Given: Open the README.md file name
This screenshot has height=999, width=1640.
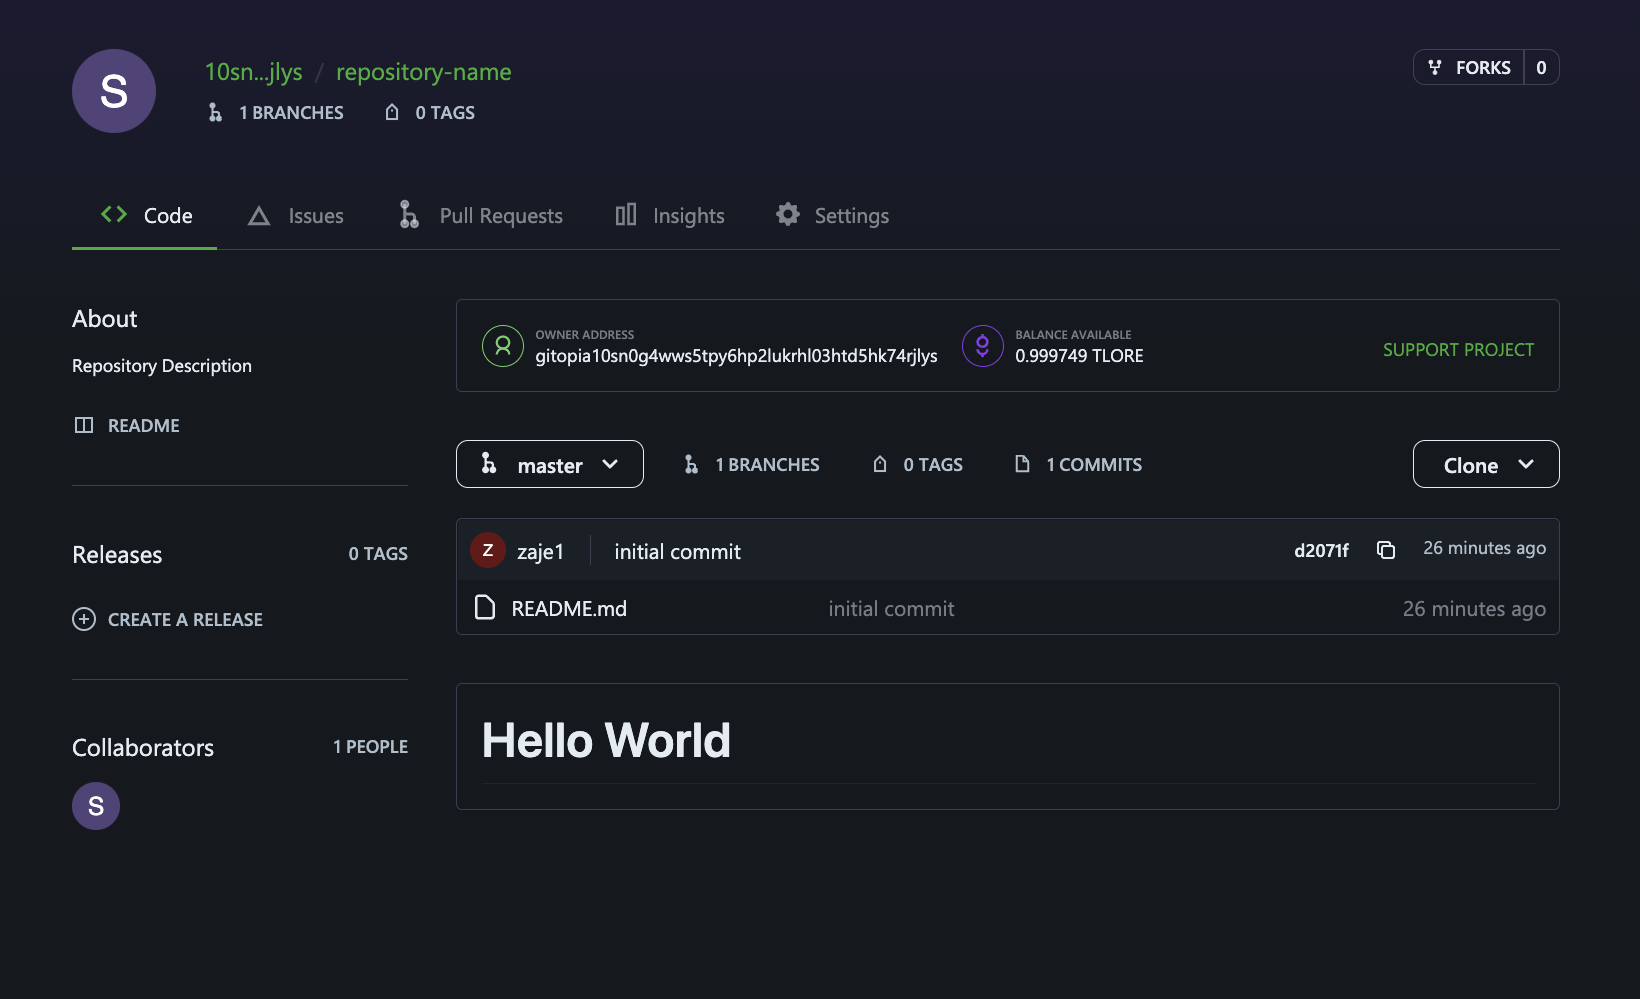Looking at the screenshot, I should 569,609.
